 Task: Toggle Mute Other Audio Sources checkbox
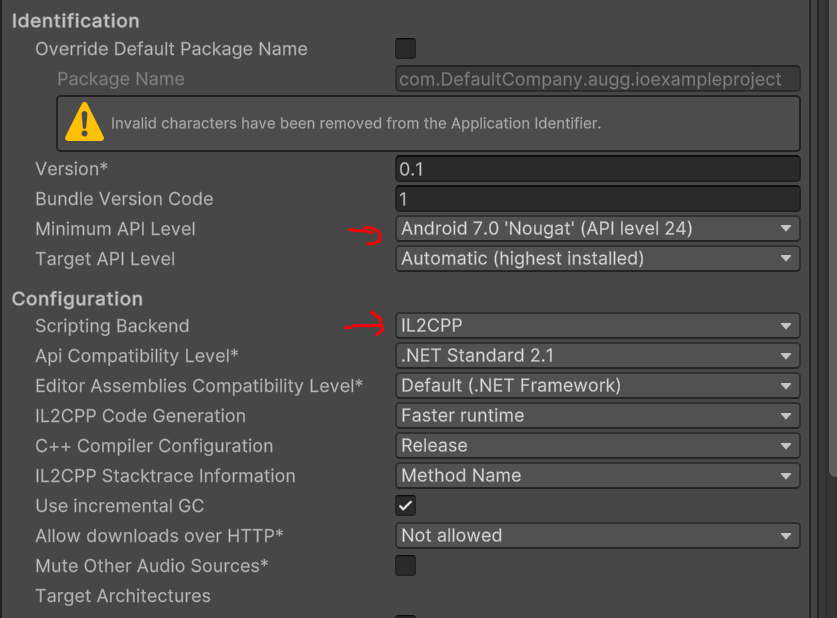tap(405, 566)
